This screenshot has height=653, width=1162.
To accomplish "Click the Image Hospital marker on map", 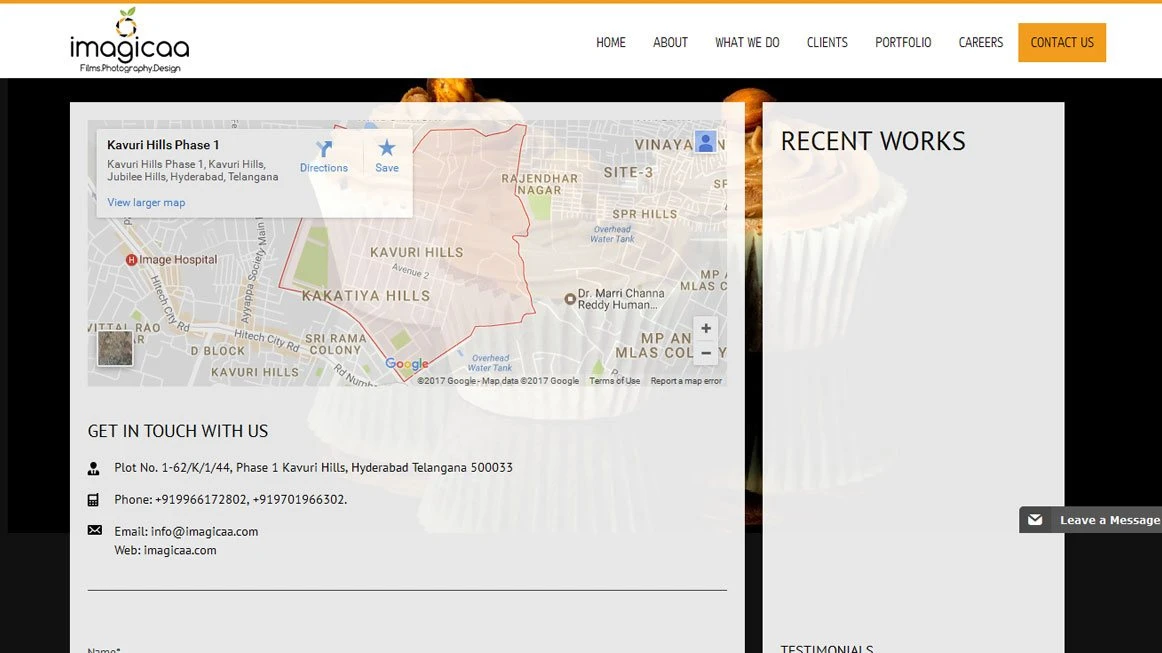I will 131,260.
